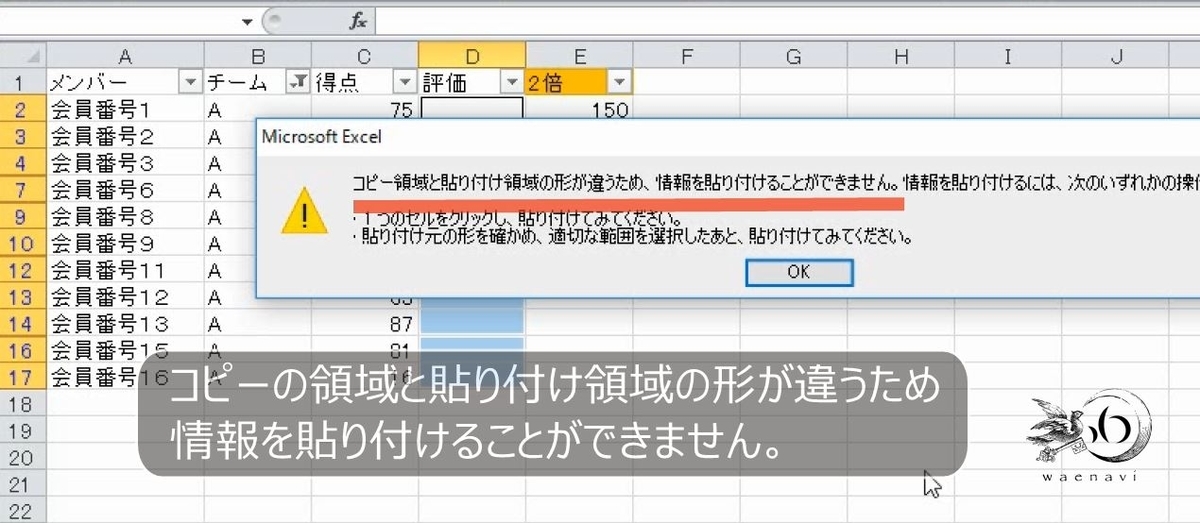Expand the Name Box dropdown arrow

click(247, 21)
